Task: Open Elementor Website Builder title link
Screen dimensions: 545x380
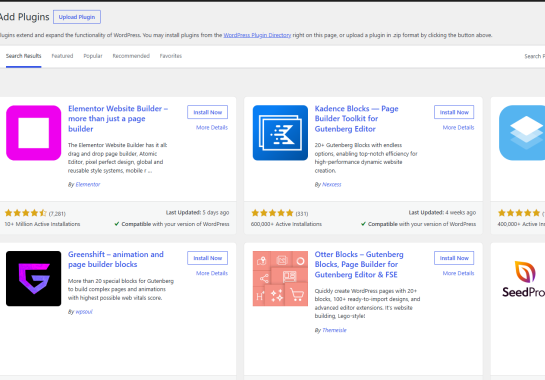Action: (118, 119)
